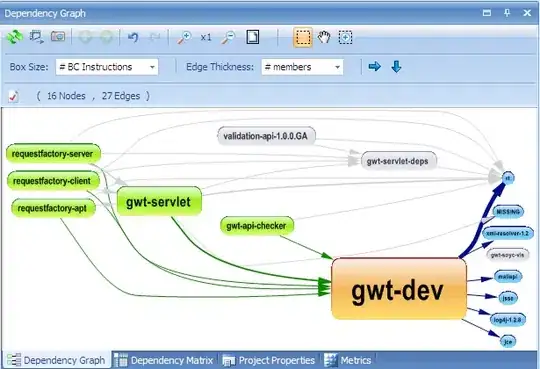This screenshot has width=540, height=369.
Task: Click the '16 Nodes' count text
Action: (66, 96)
